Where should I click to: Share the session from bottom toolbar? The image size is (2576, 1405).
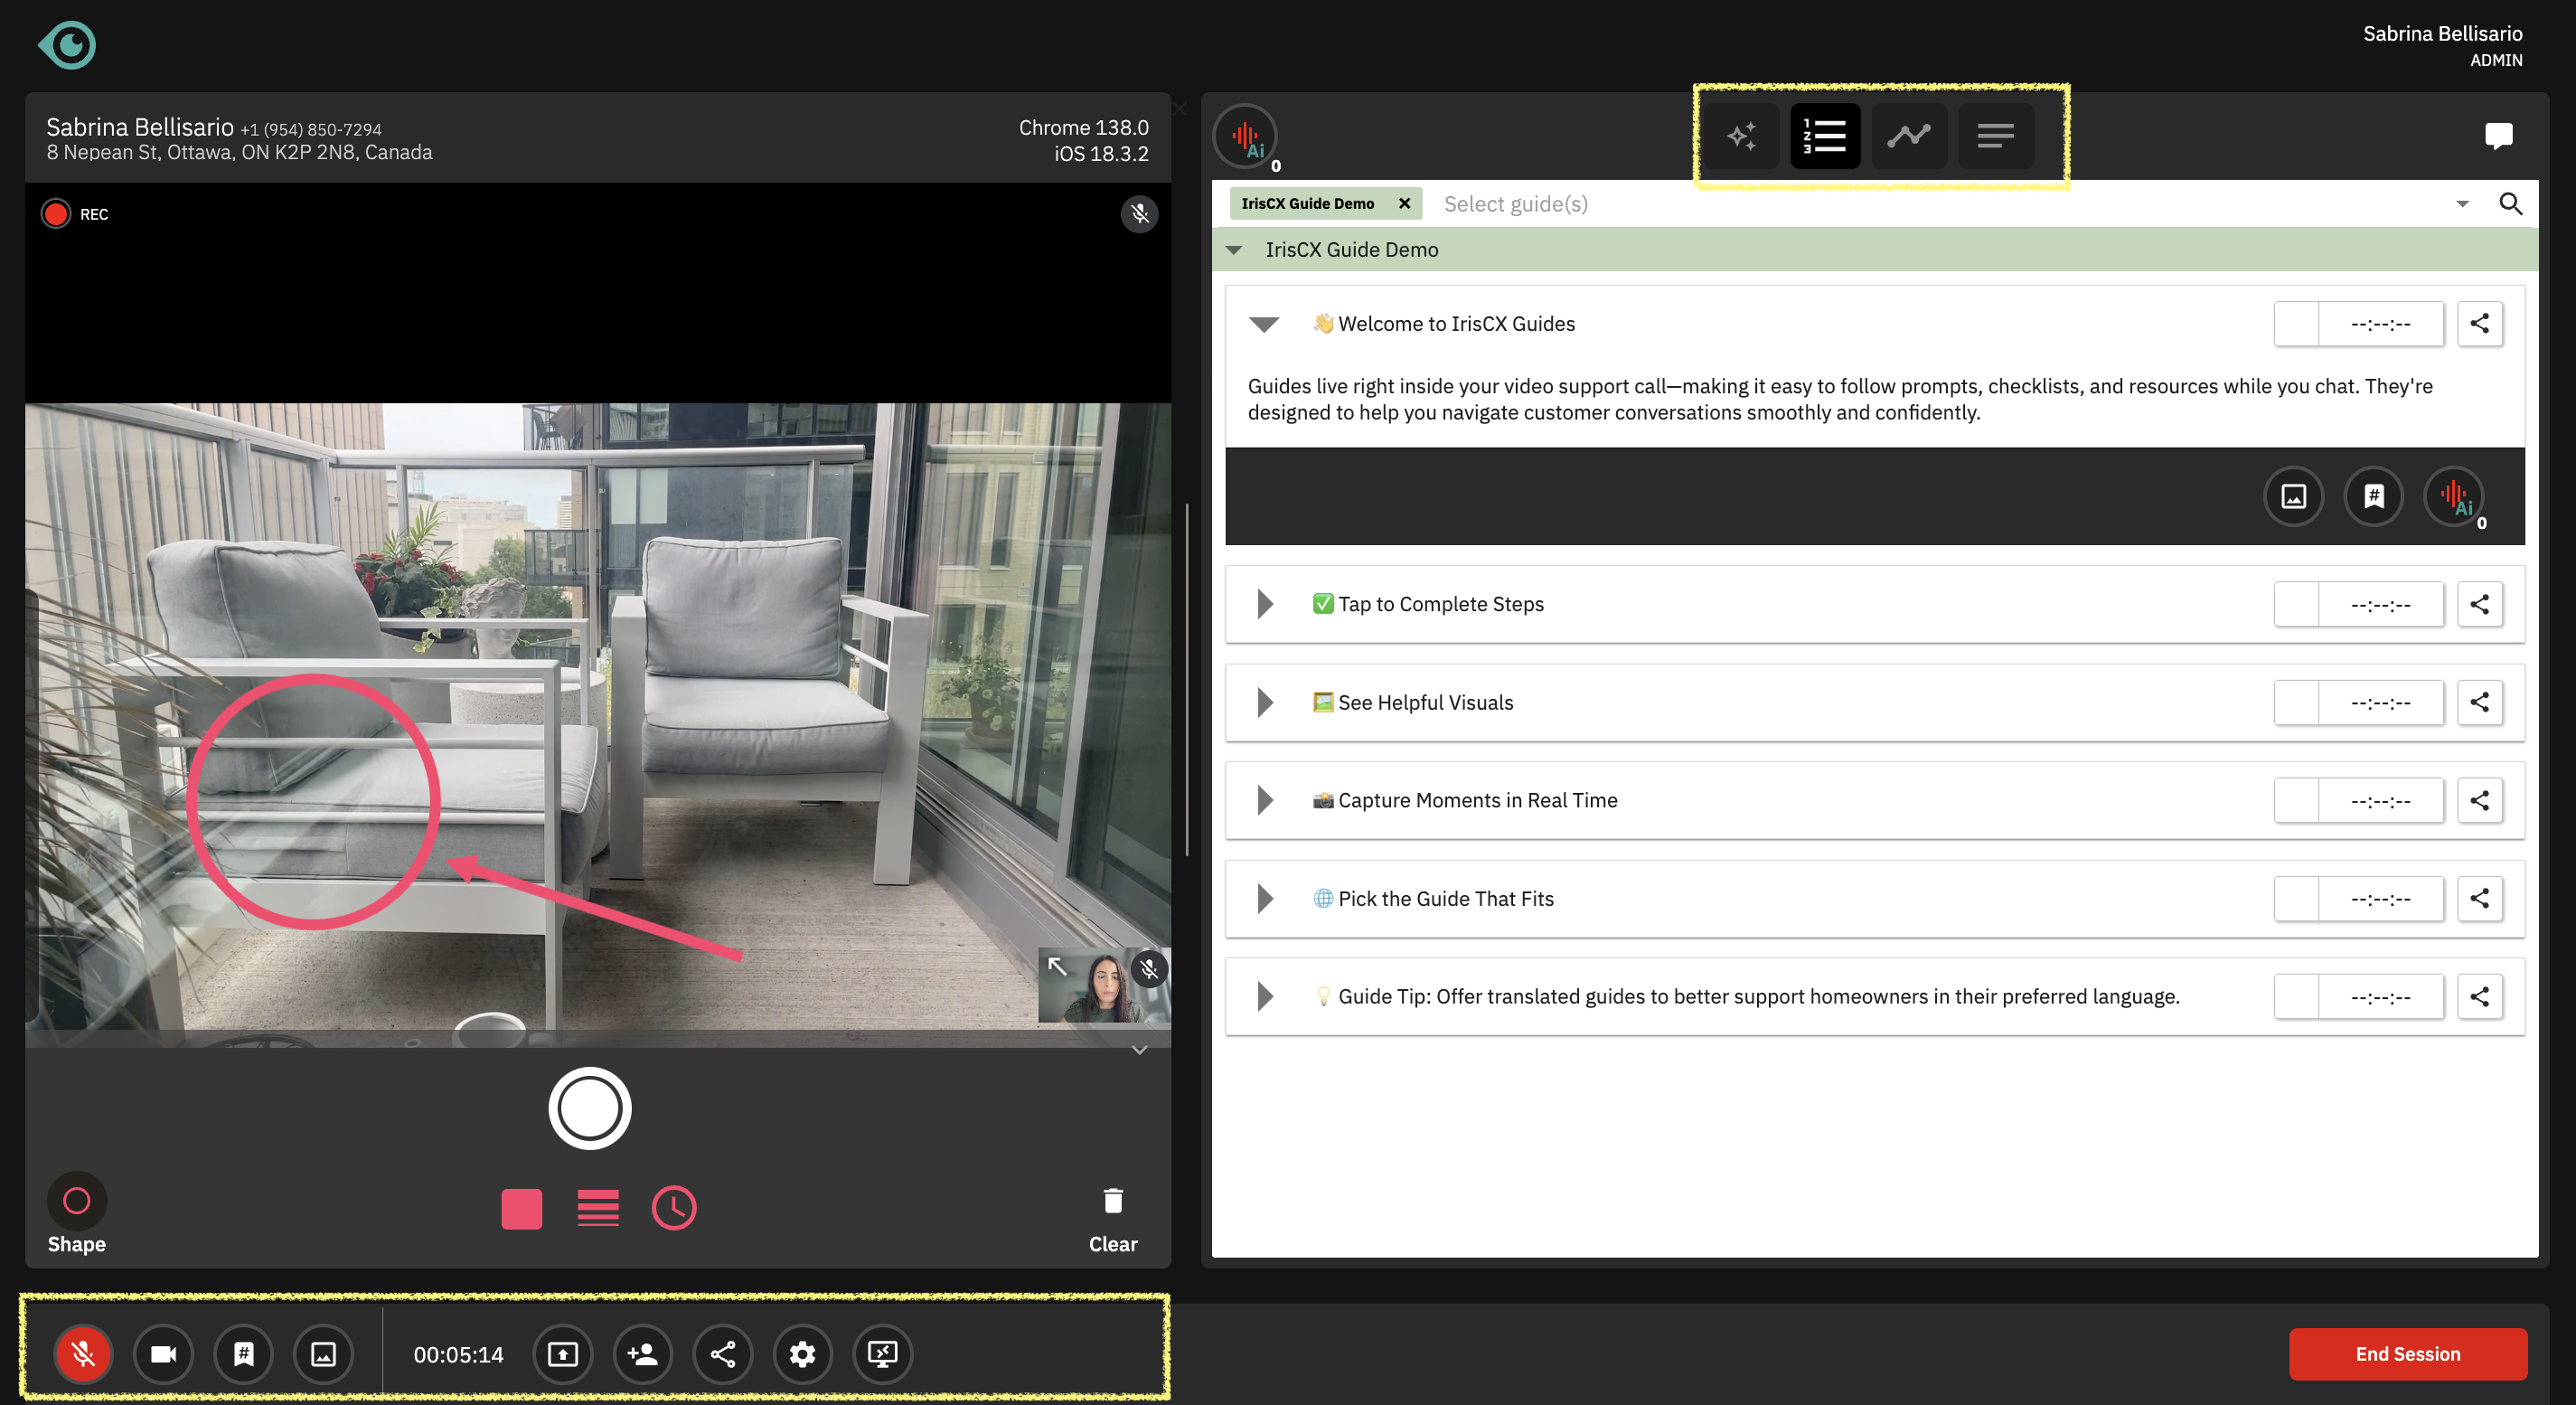[x=722, y=1354]
